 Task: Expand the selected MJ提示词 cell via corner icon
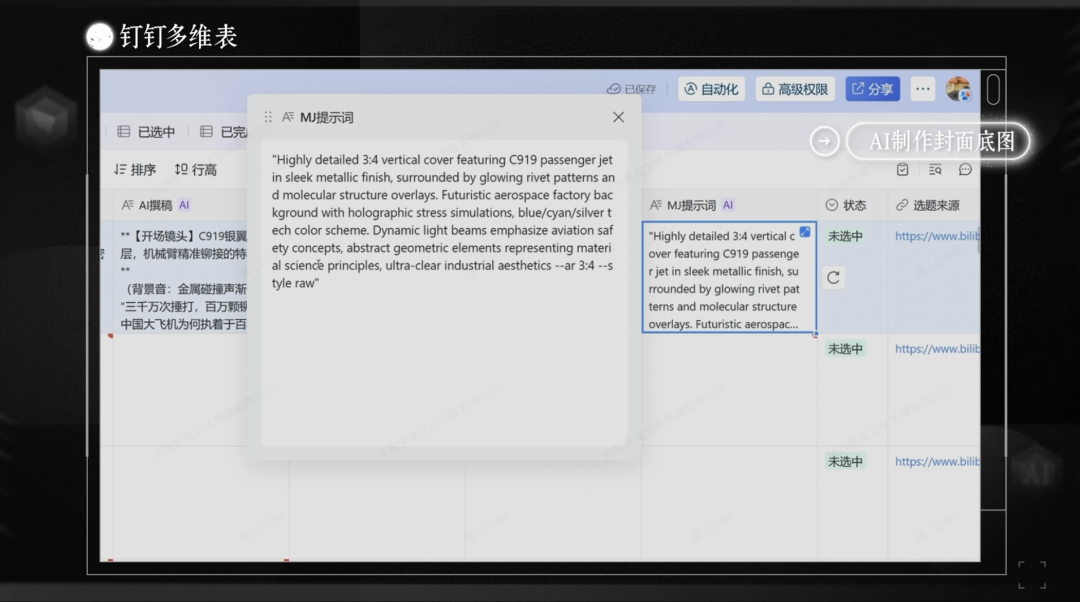tap(804, 232)
